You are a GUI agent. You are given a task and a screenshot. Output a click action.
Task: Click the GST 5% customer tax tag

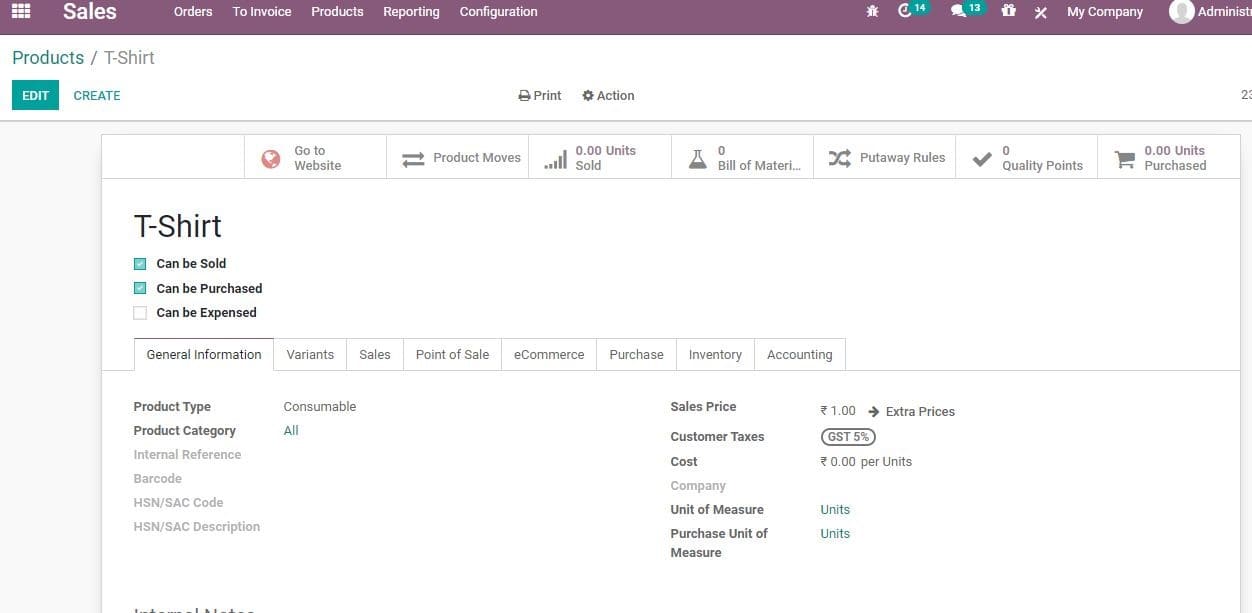coord(847,436)
